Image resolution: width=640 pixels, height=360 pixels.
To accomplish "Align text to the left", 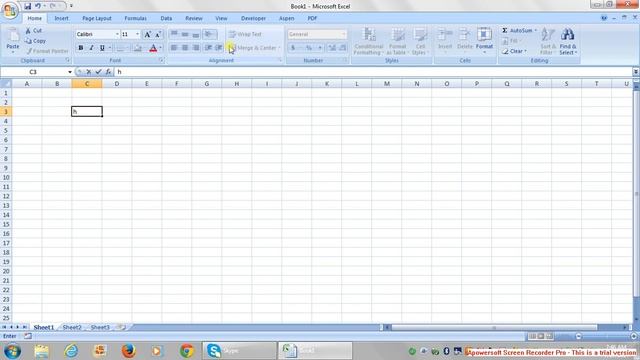I will pyautogui.click(x=174, y=48).
